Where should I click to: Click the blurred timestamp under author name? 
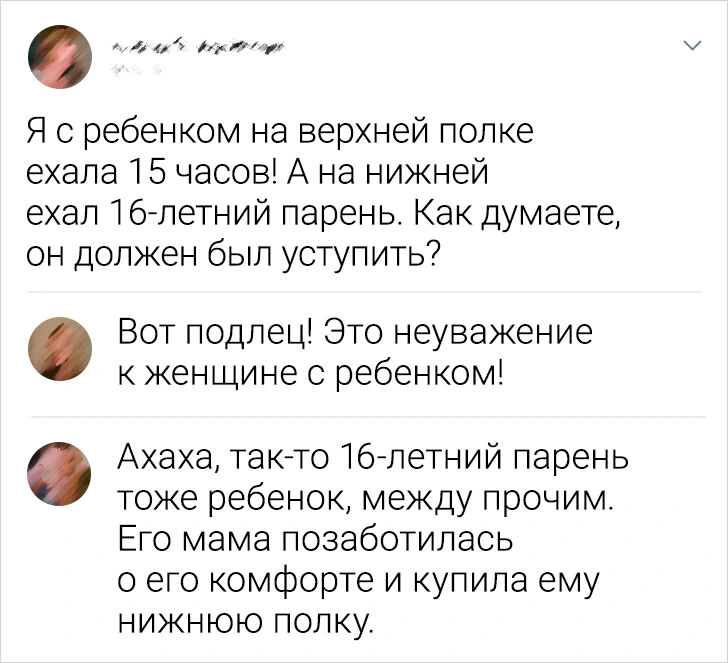click(135, 70)
